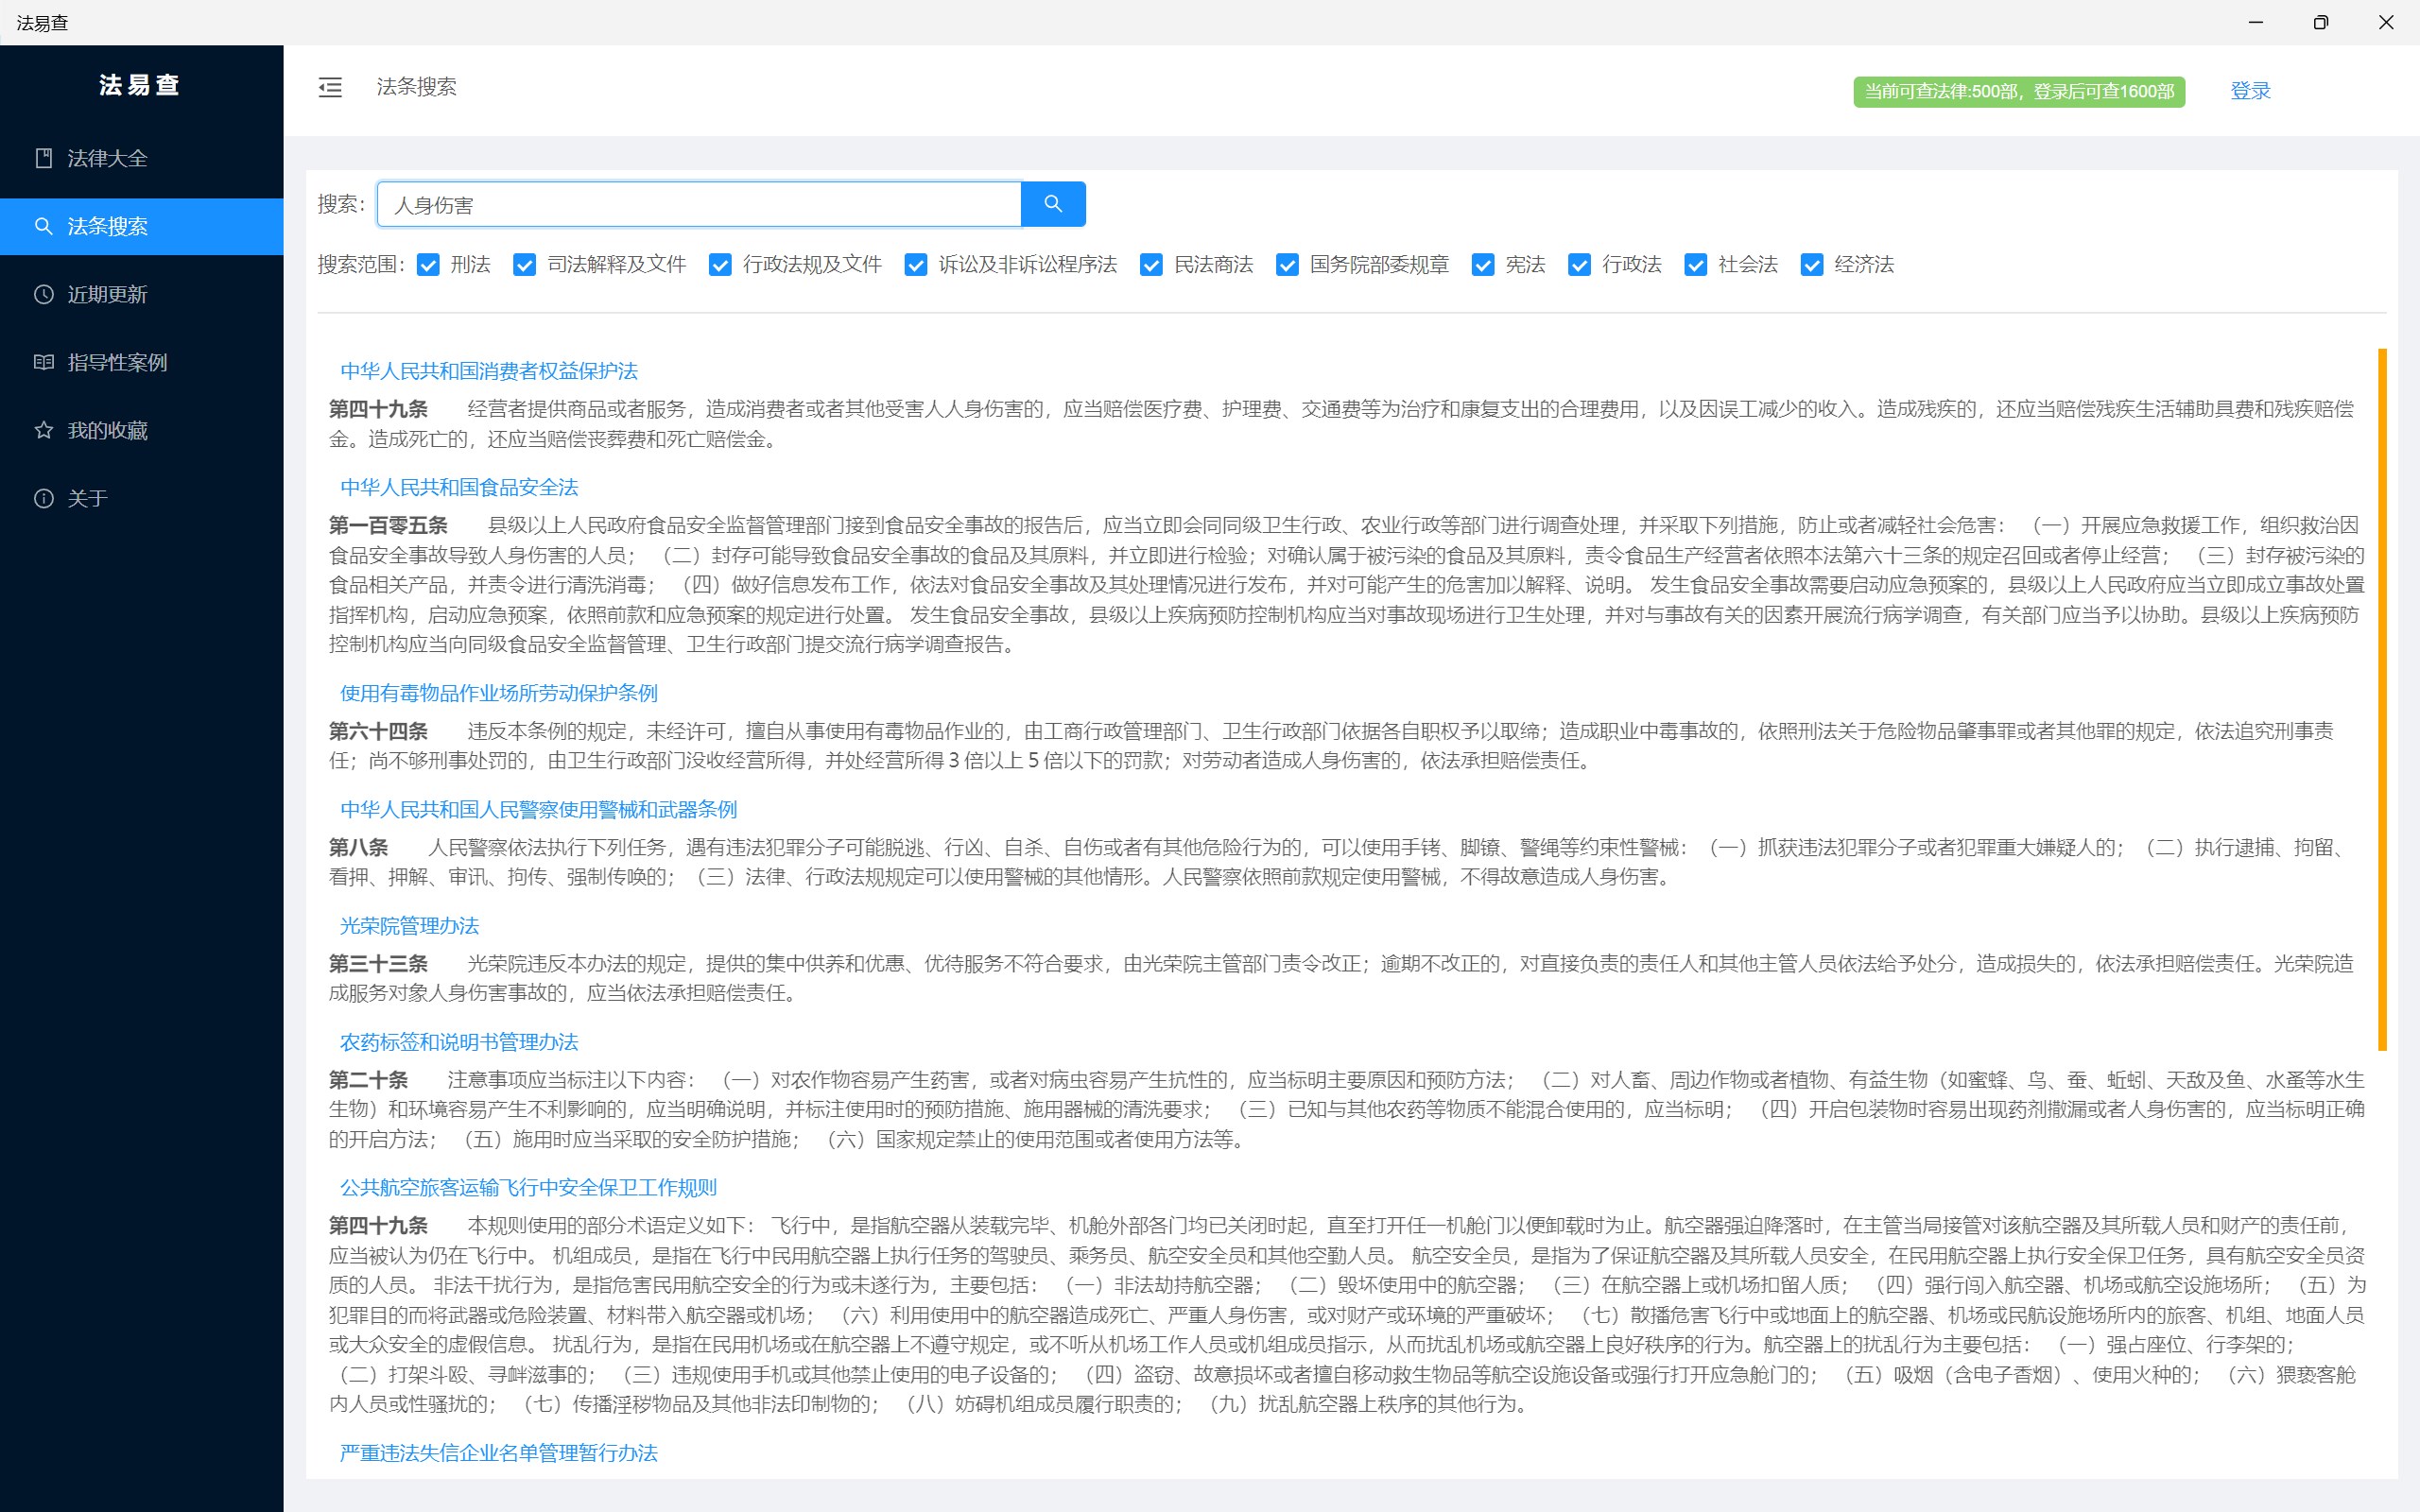Uncheck the 宪法 checkbox
Screen dimensions: 2420x1512
[x=1483, y=265]
